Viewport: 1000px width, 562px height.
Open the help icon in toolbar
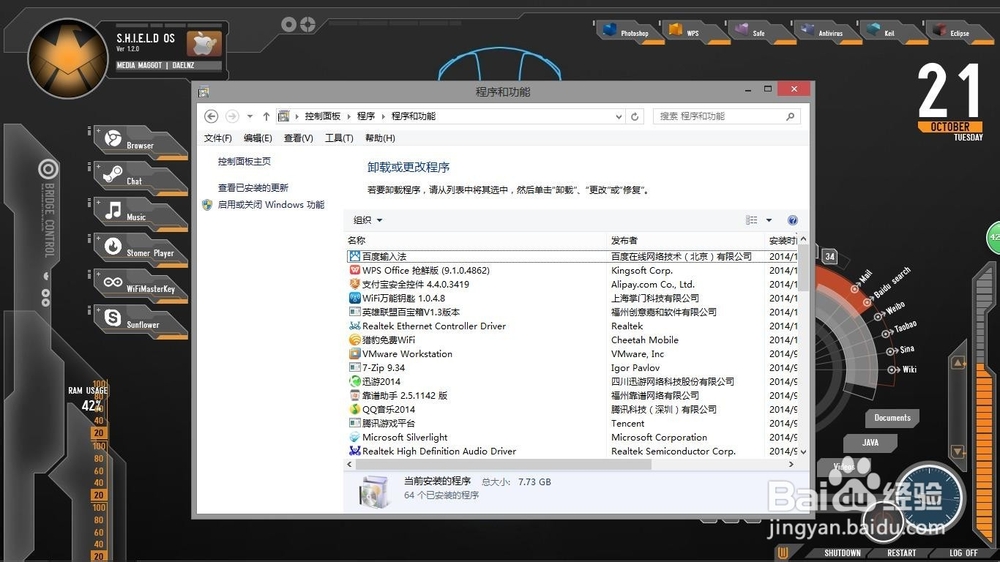[792, 220]
